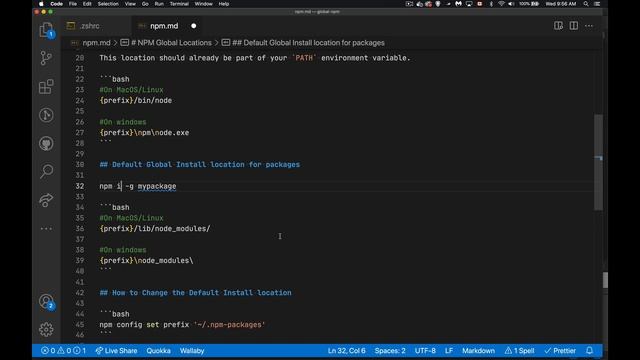
Task: Click Wallaby in the status bar
Action: (x=192, y=351)
